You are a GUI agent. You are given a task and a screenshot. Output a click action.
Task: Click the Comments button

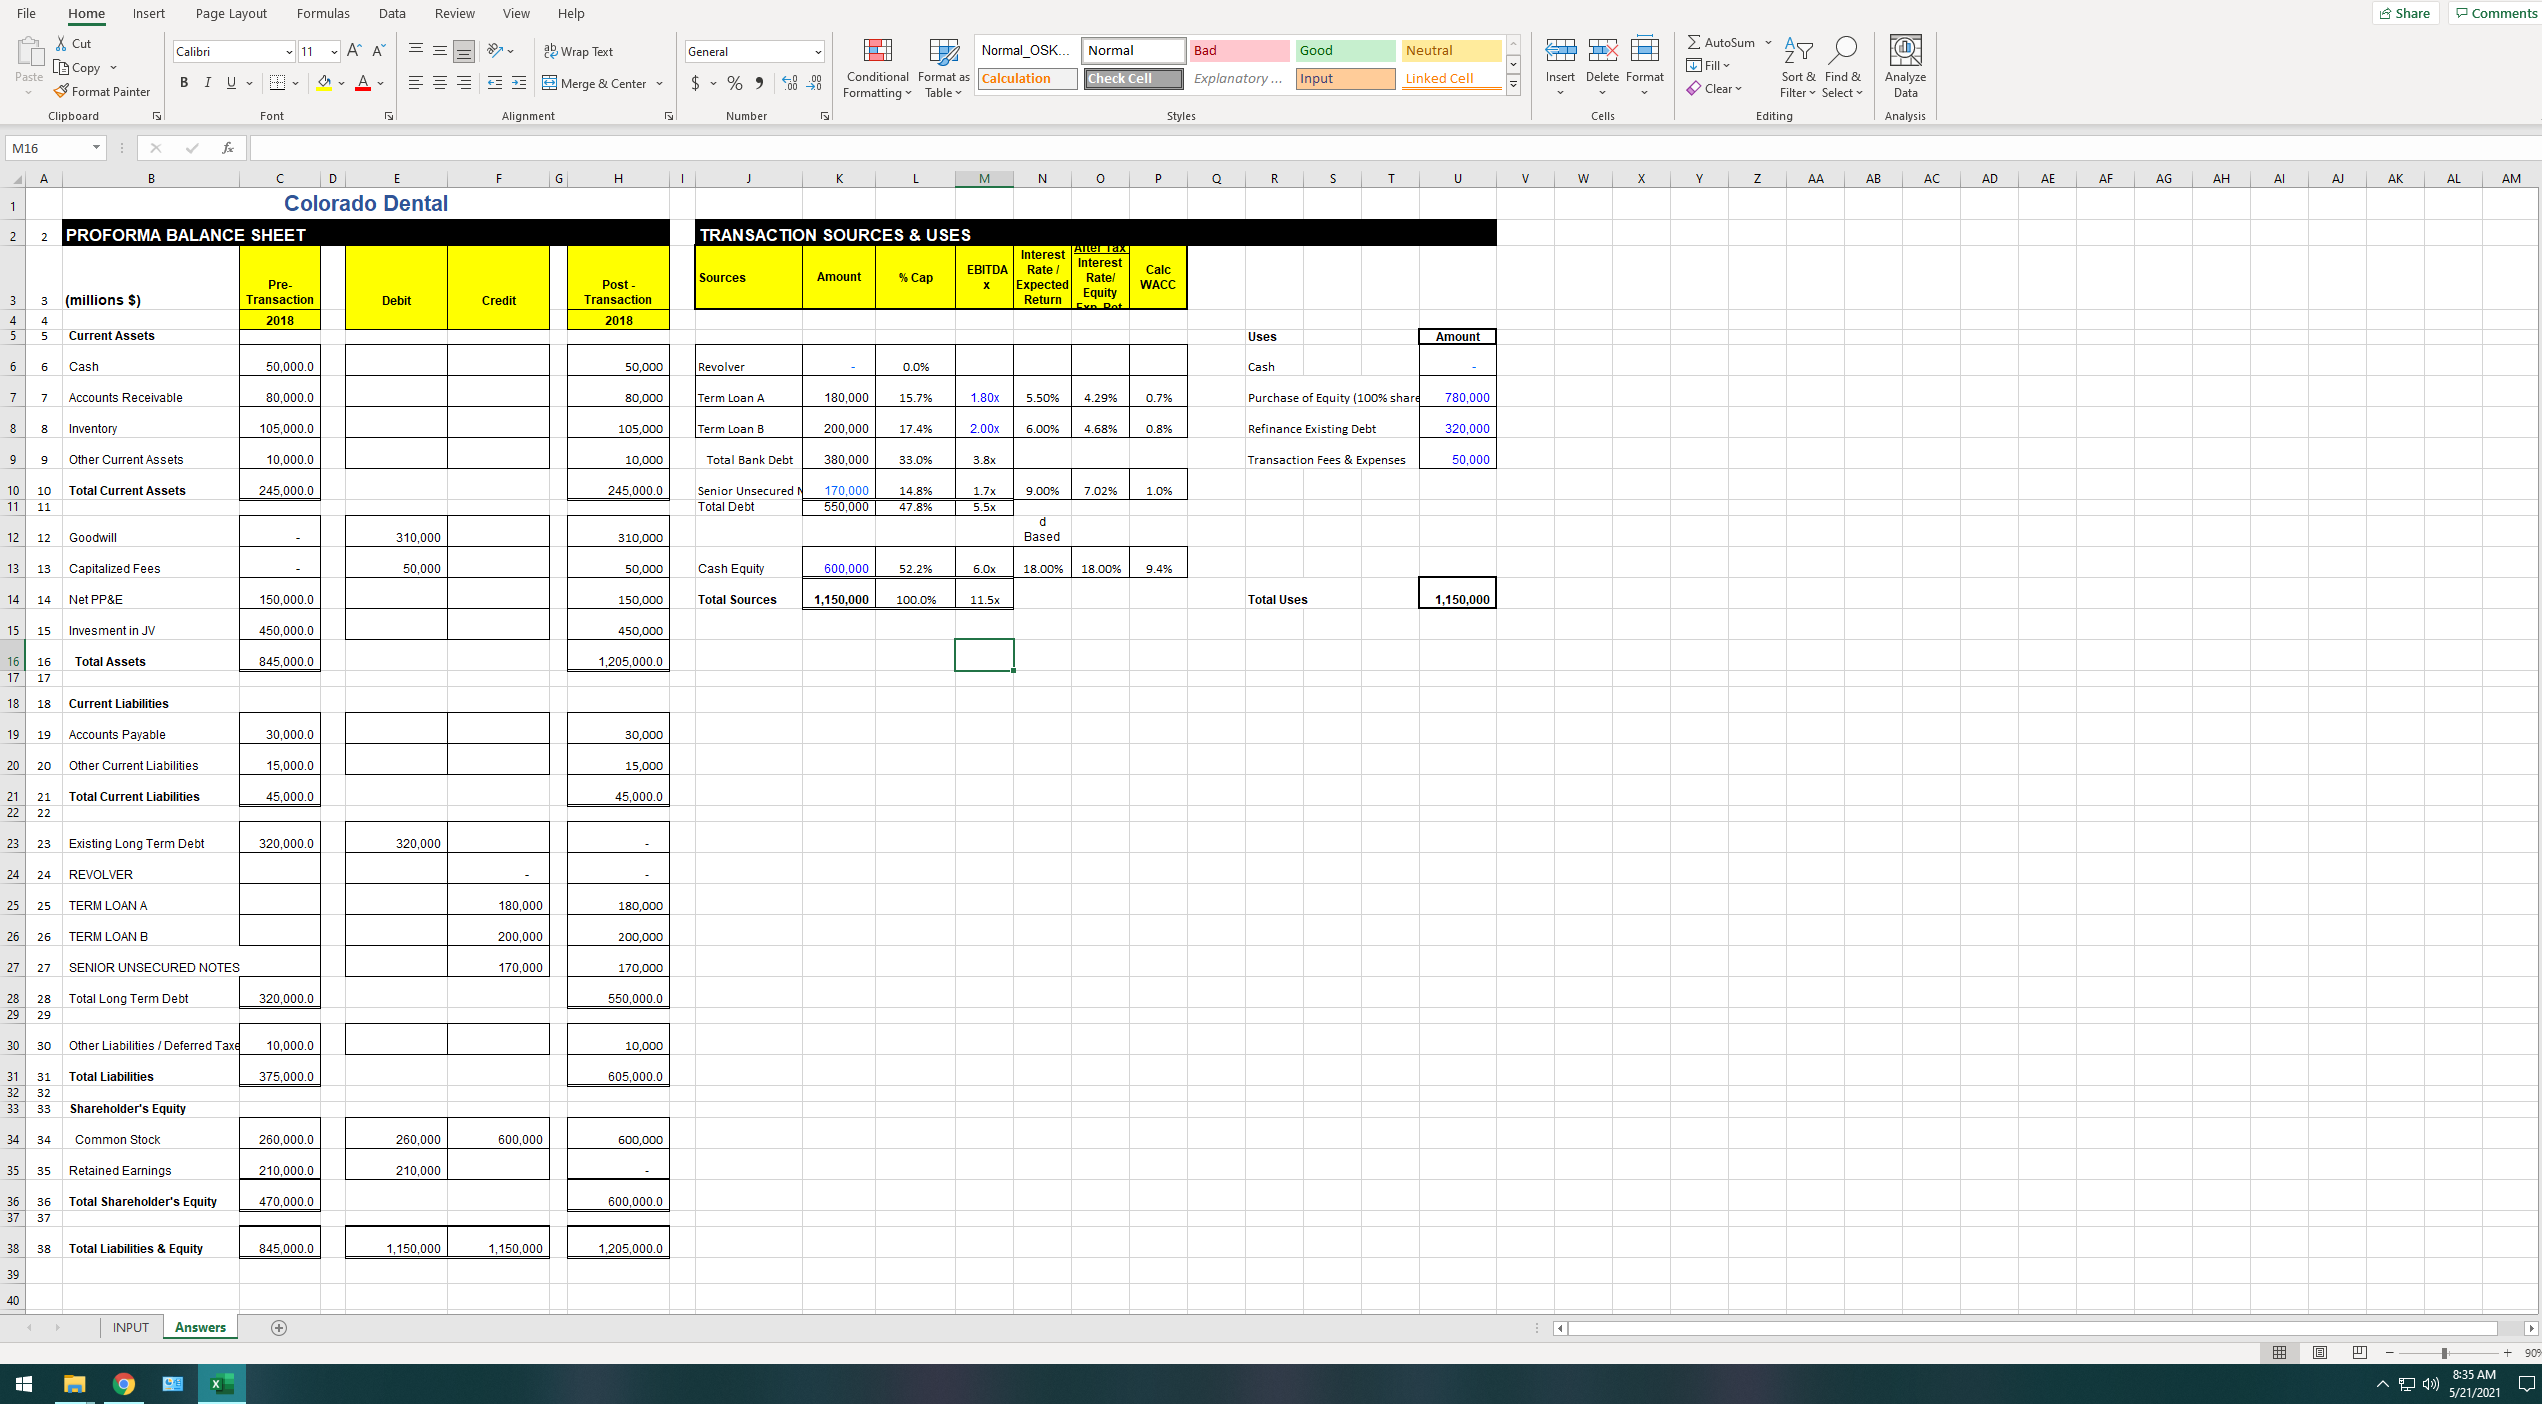(2496, 13)
